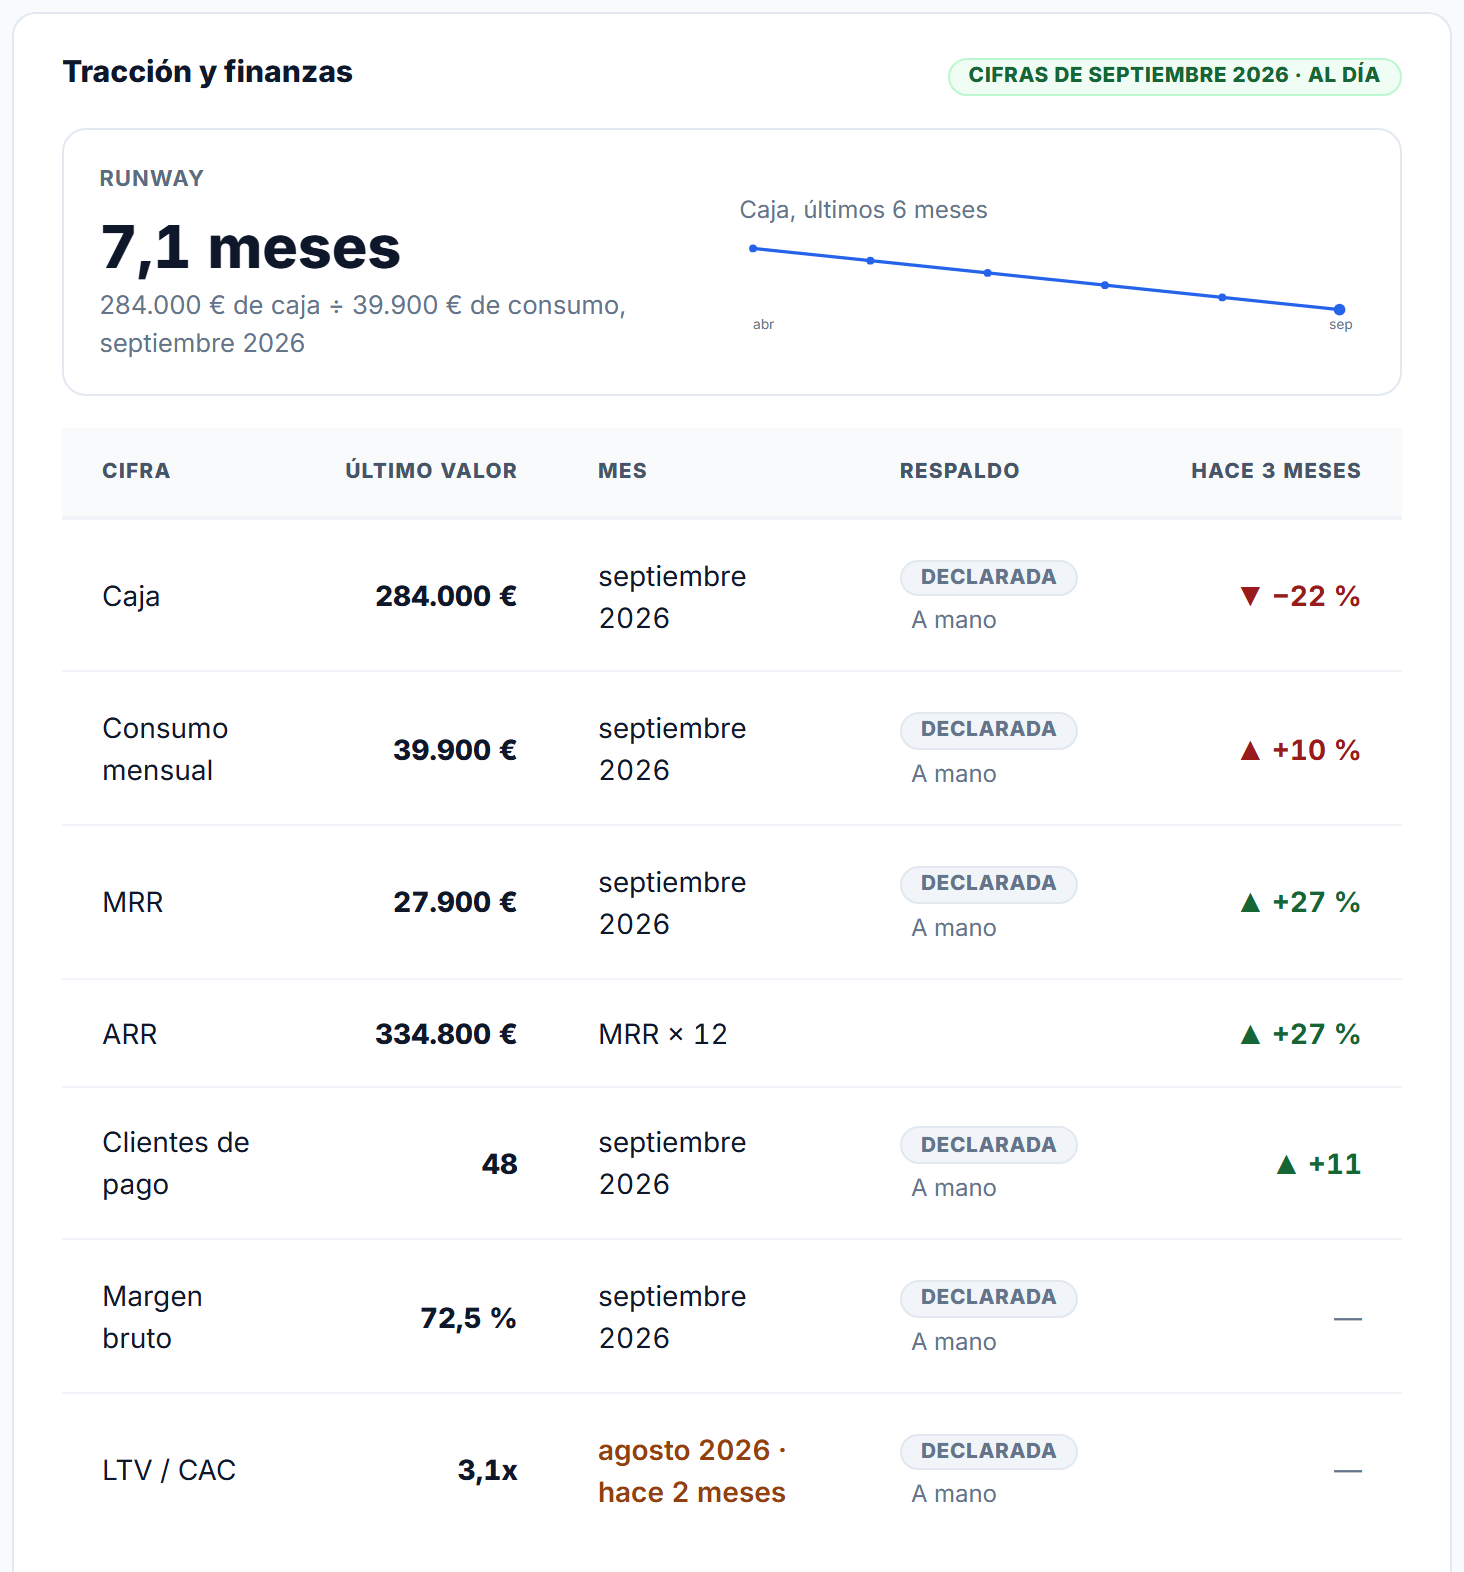
Task: Click the "RUNWAY" card label
Action: tap(152, 179)
